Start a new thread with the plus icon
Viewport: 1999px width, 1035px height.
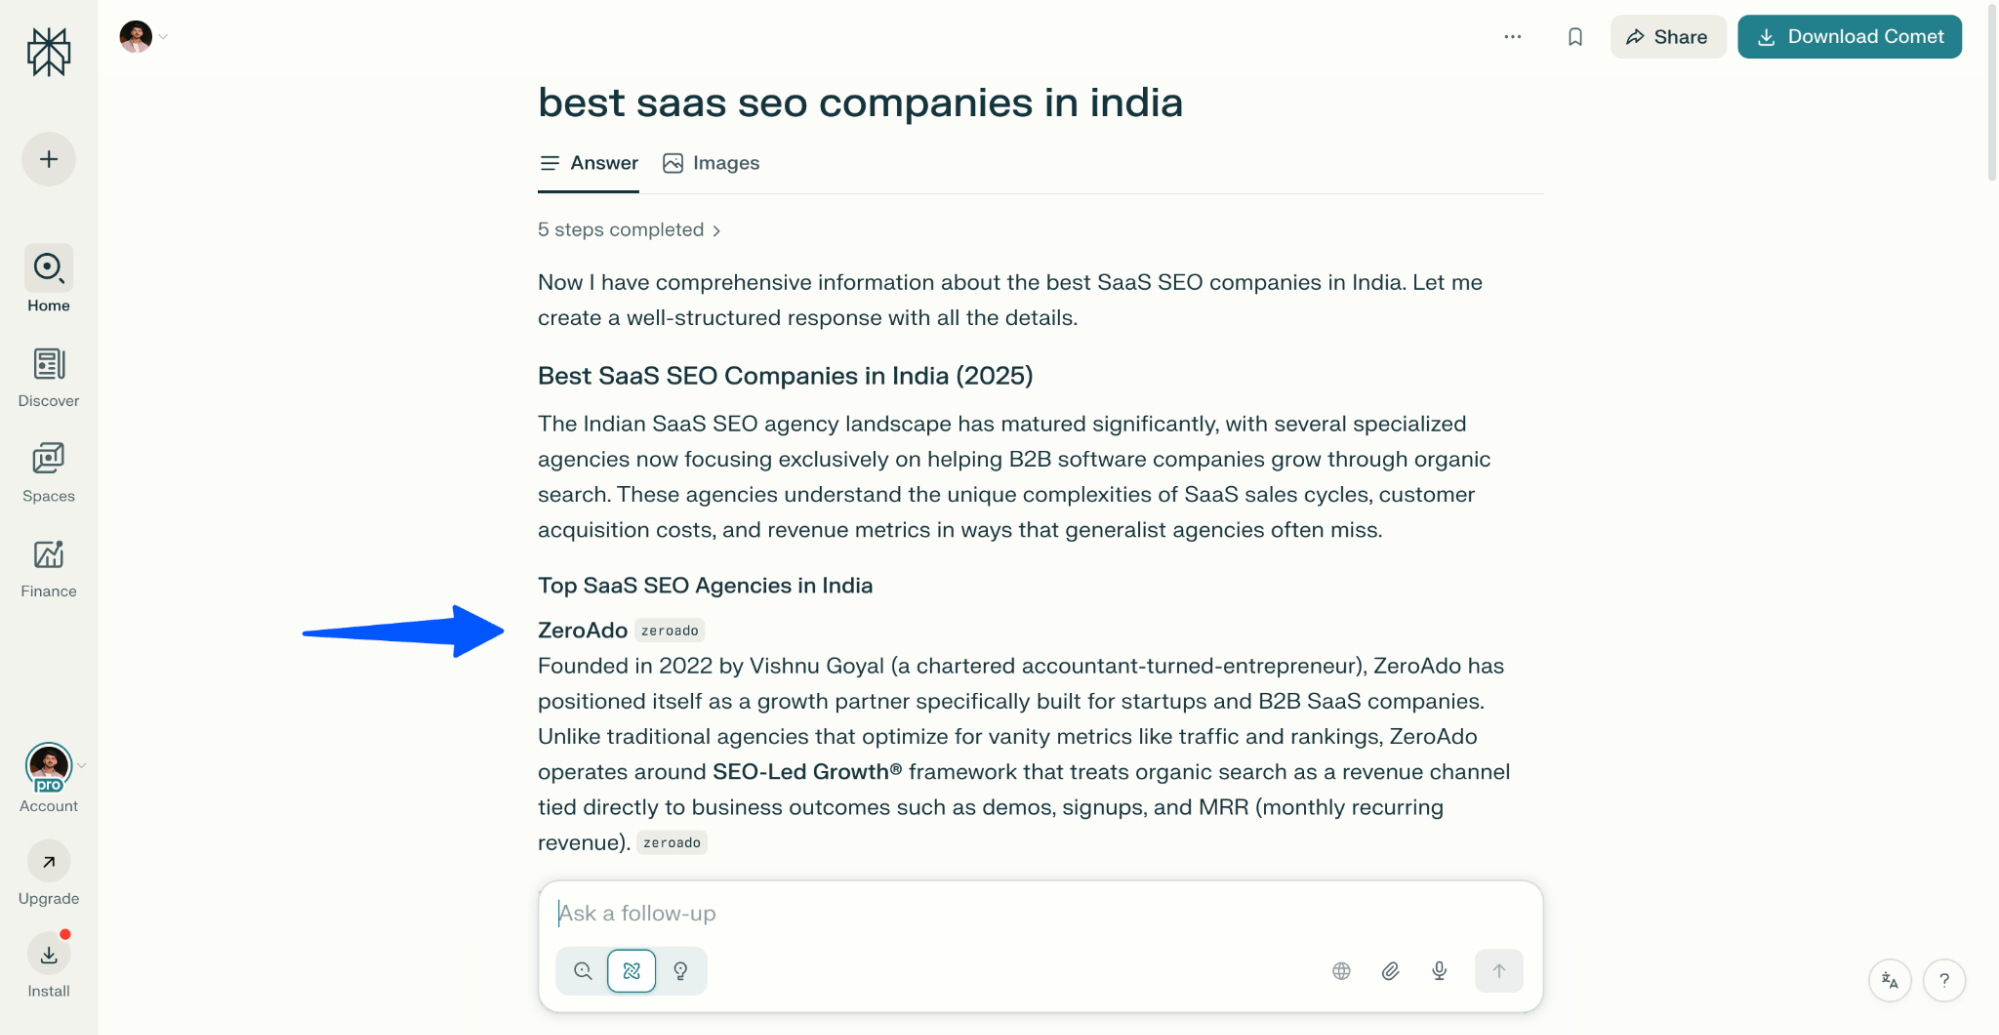pyautogui.click(x=48, y=158)
